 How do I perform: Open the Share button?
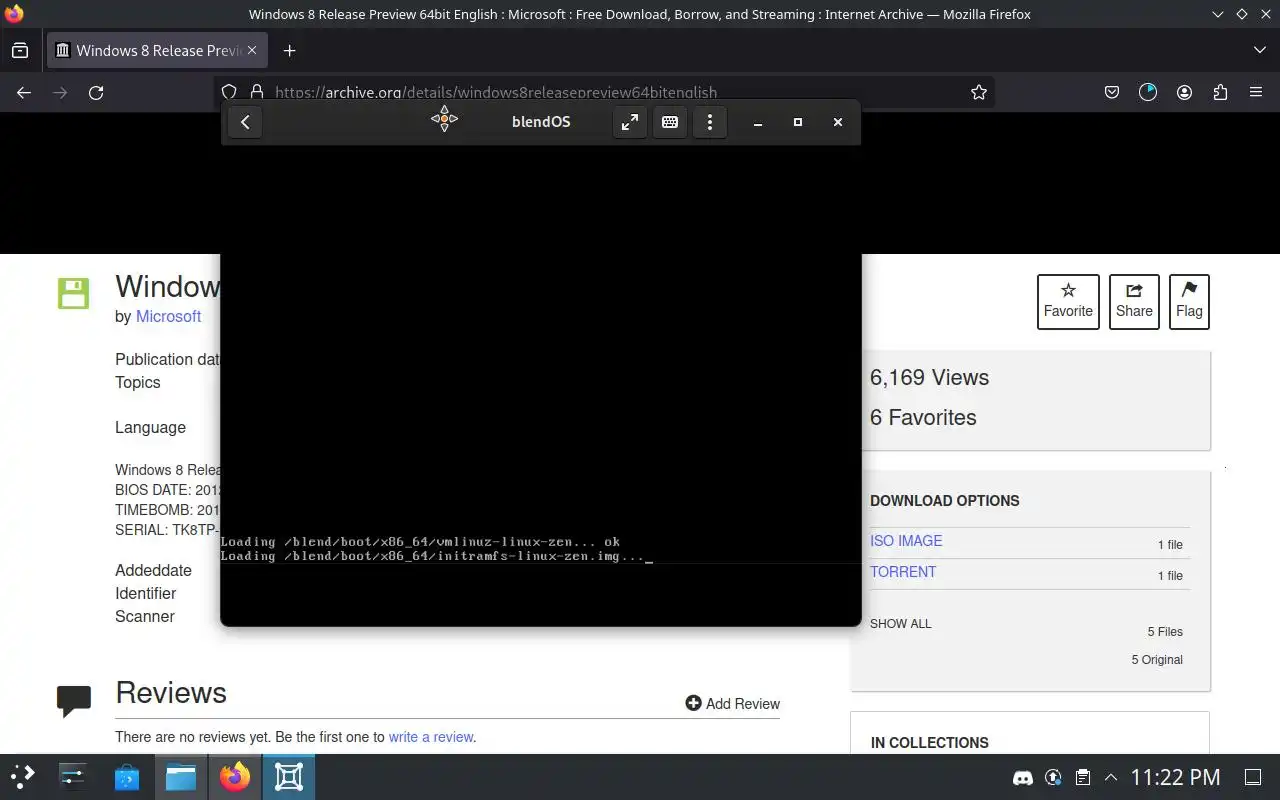[1134, 301]
